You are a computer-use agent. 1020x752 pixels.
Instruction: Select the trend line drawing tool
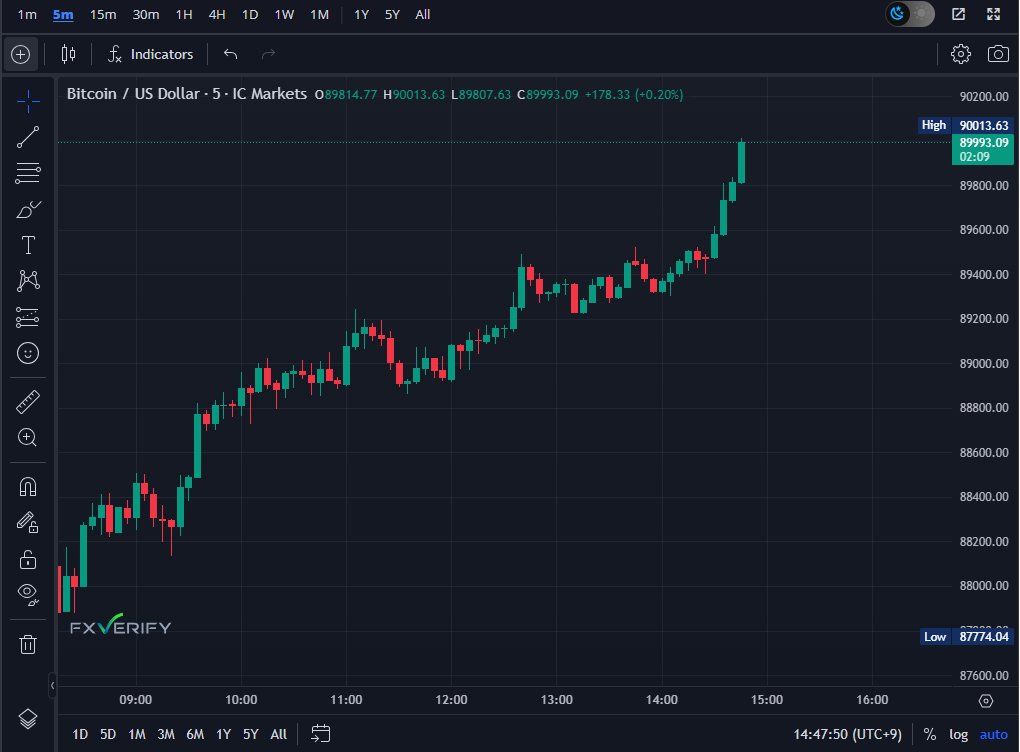[x=28, y=137]
